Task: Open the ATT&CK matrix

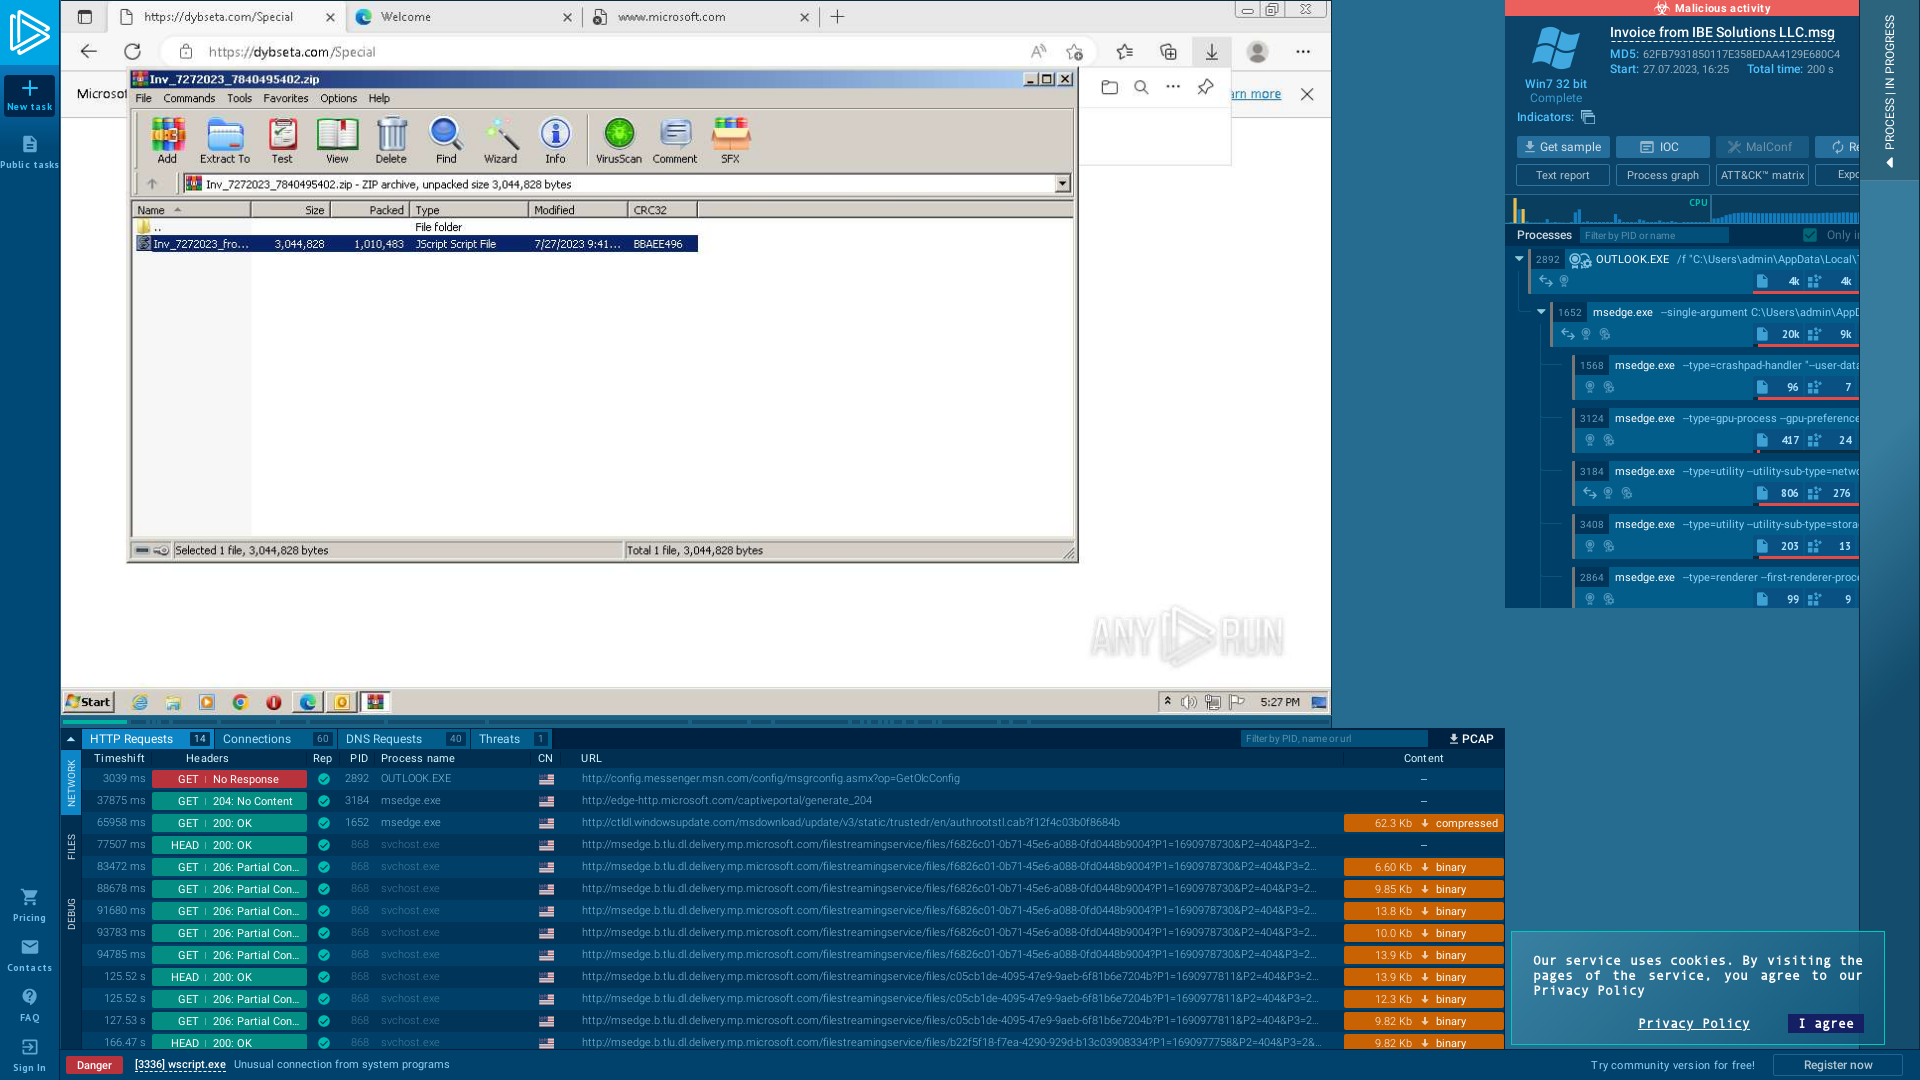Action: [1762, 175]
